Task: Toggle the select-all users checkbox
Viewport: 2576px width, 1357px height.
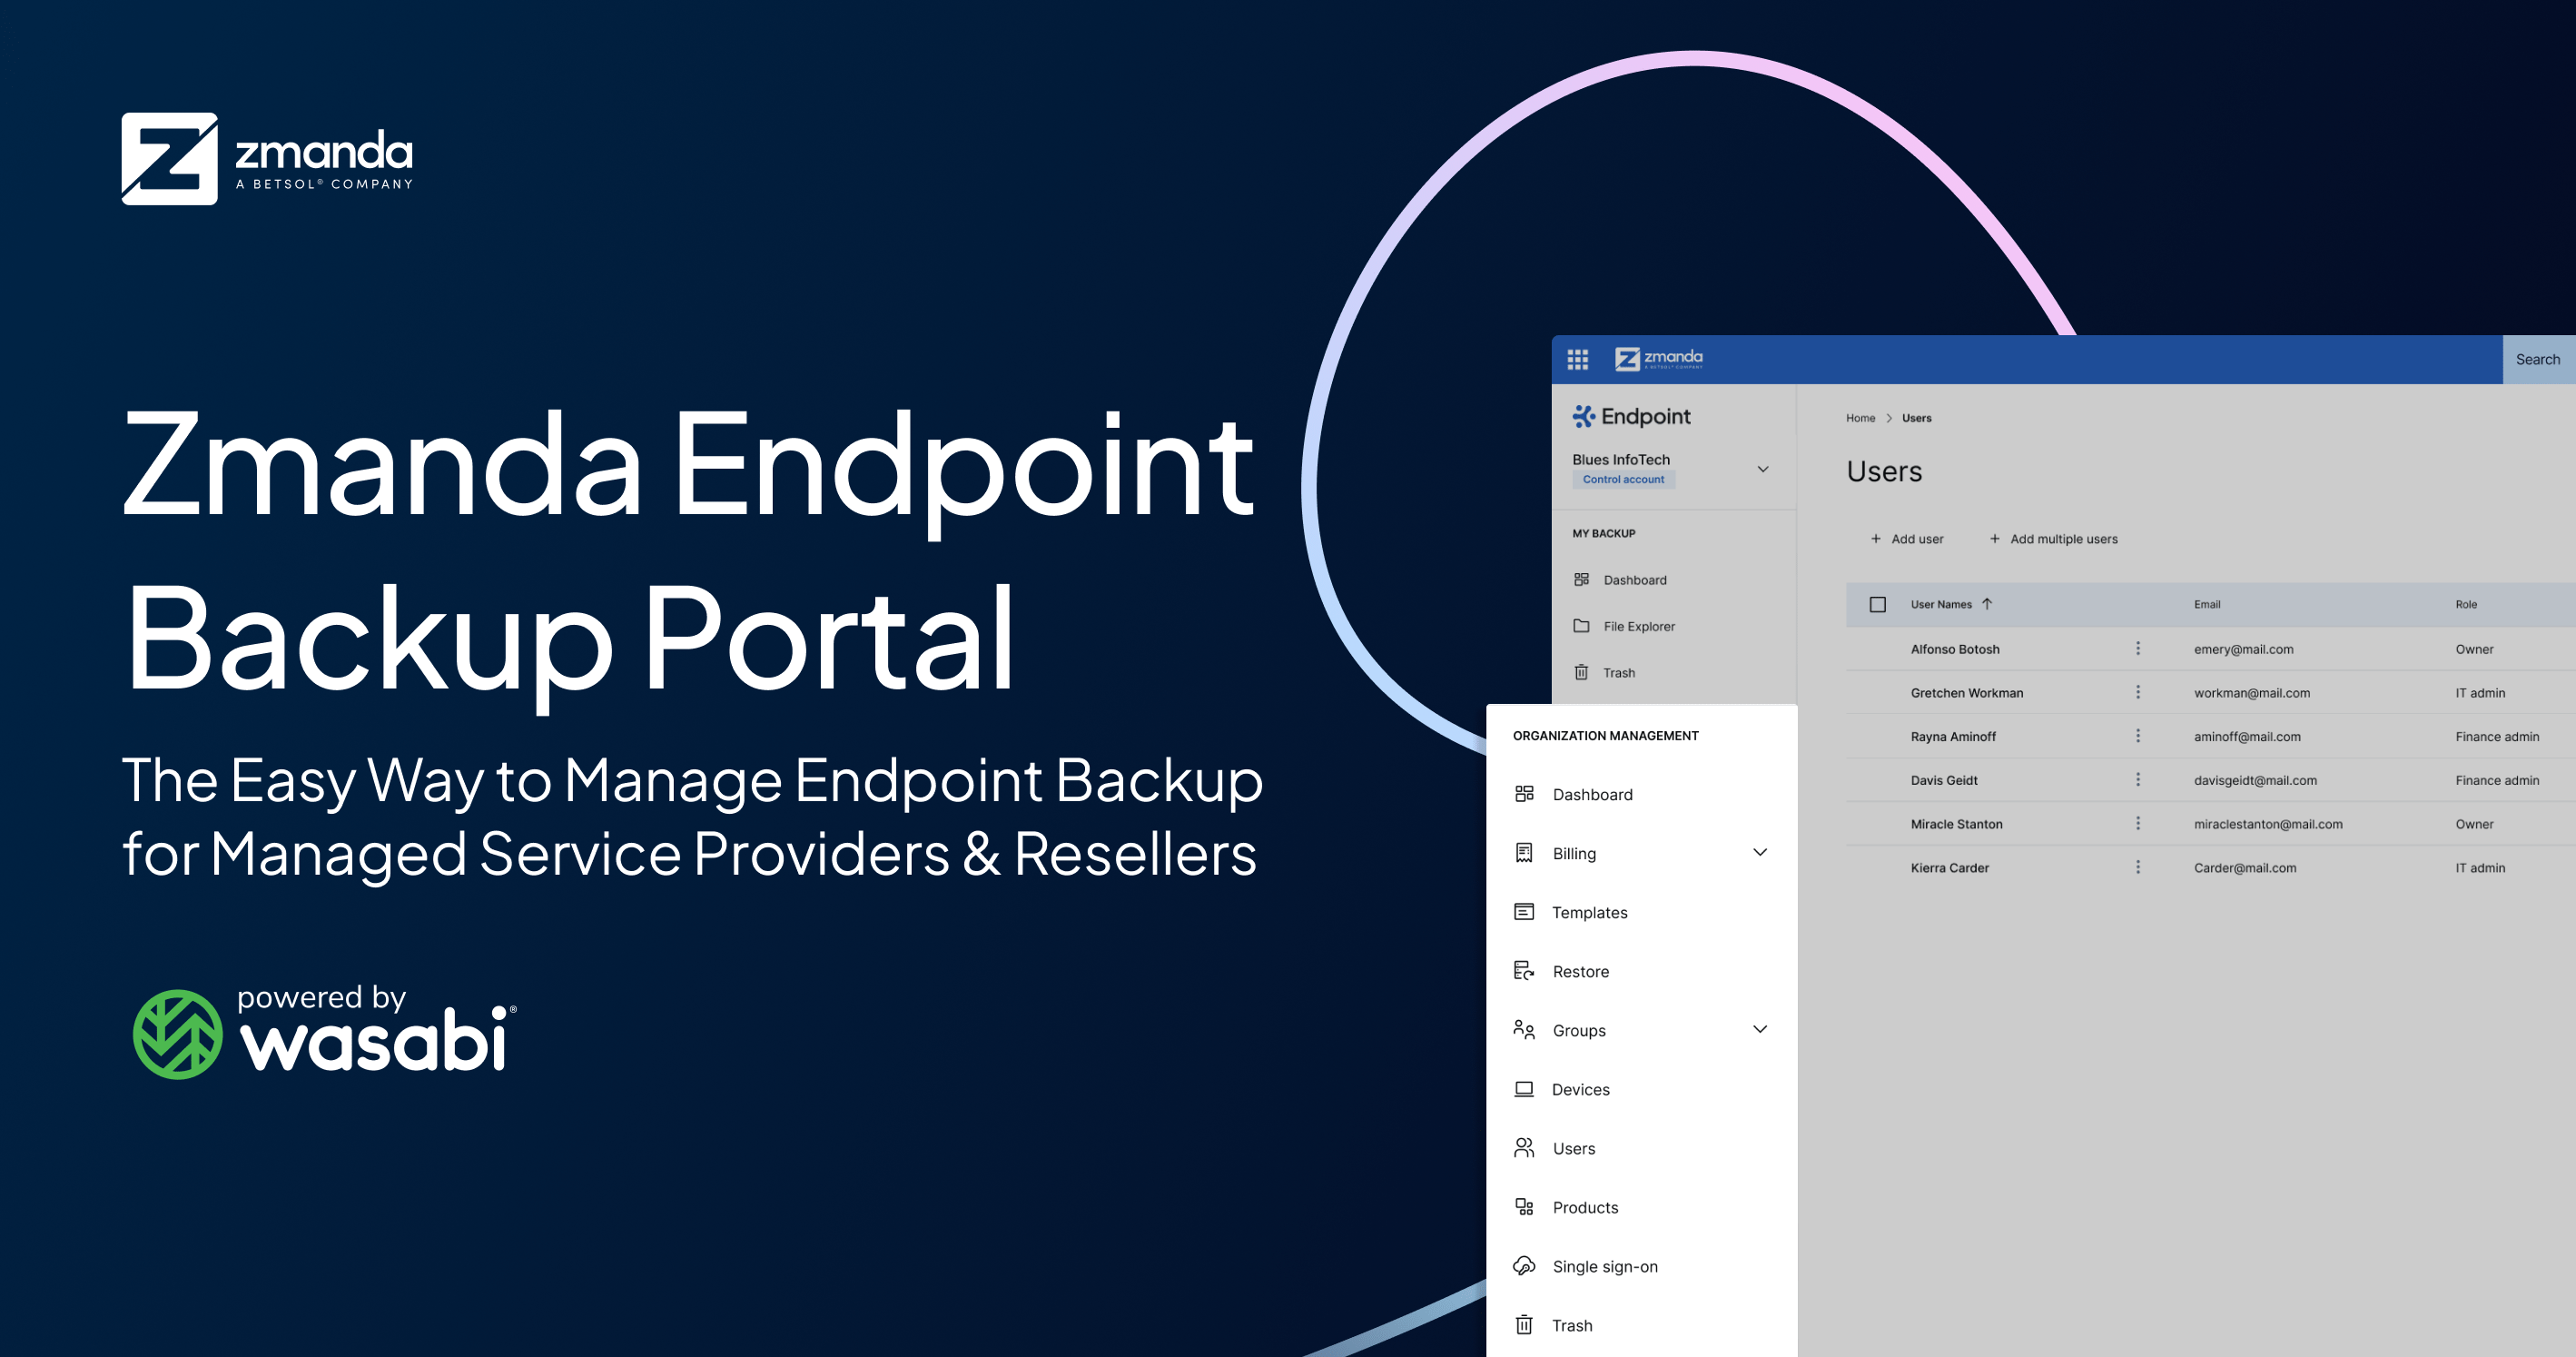Action: 1878,604
